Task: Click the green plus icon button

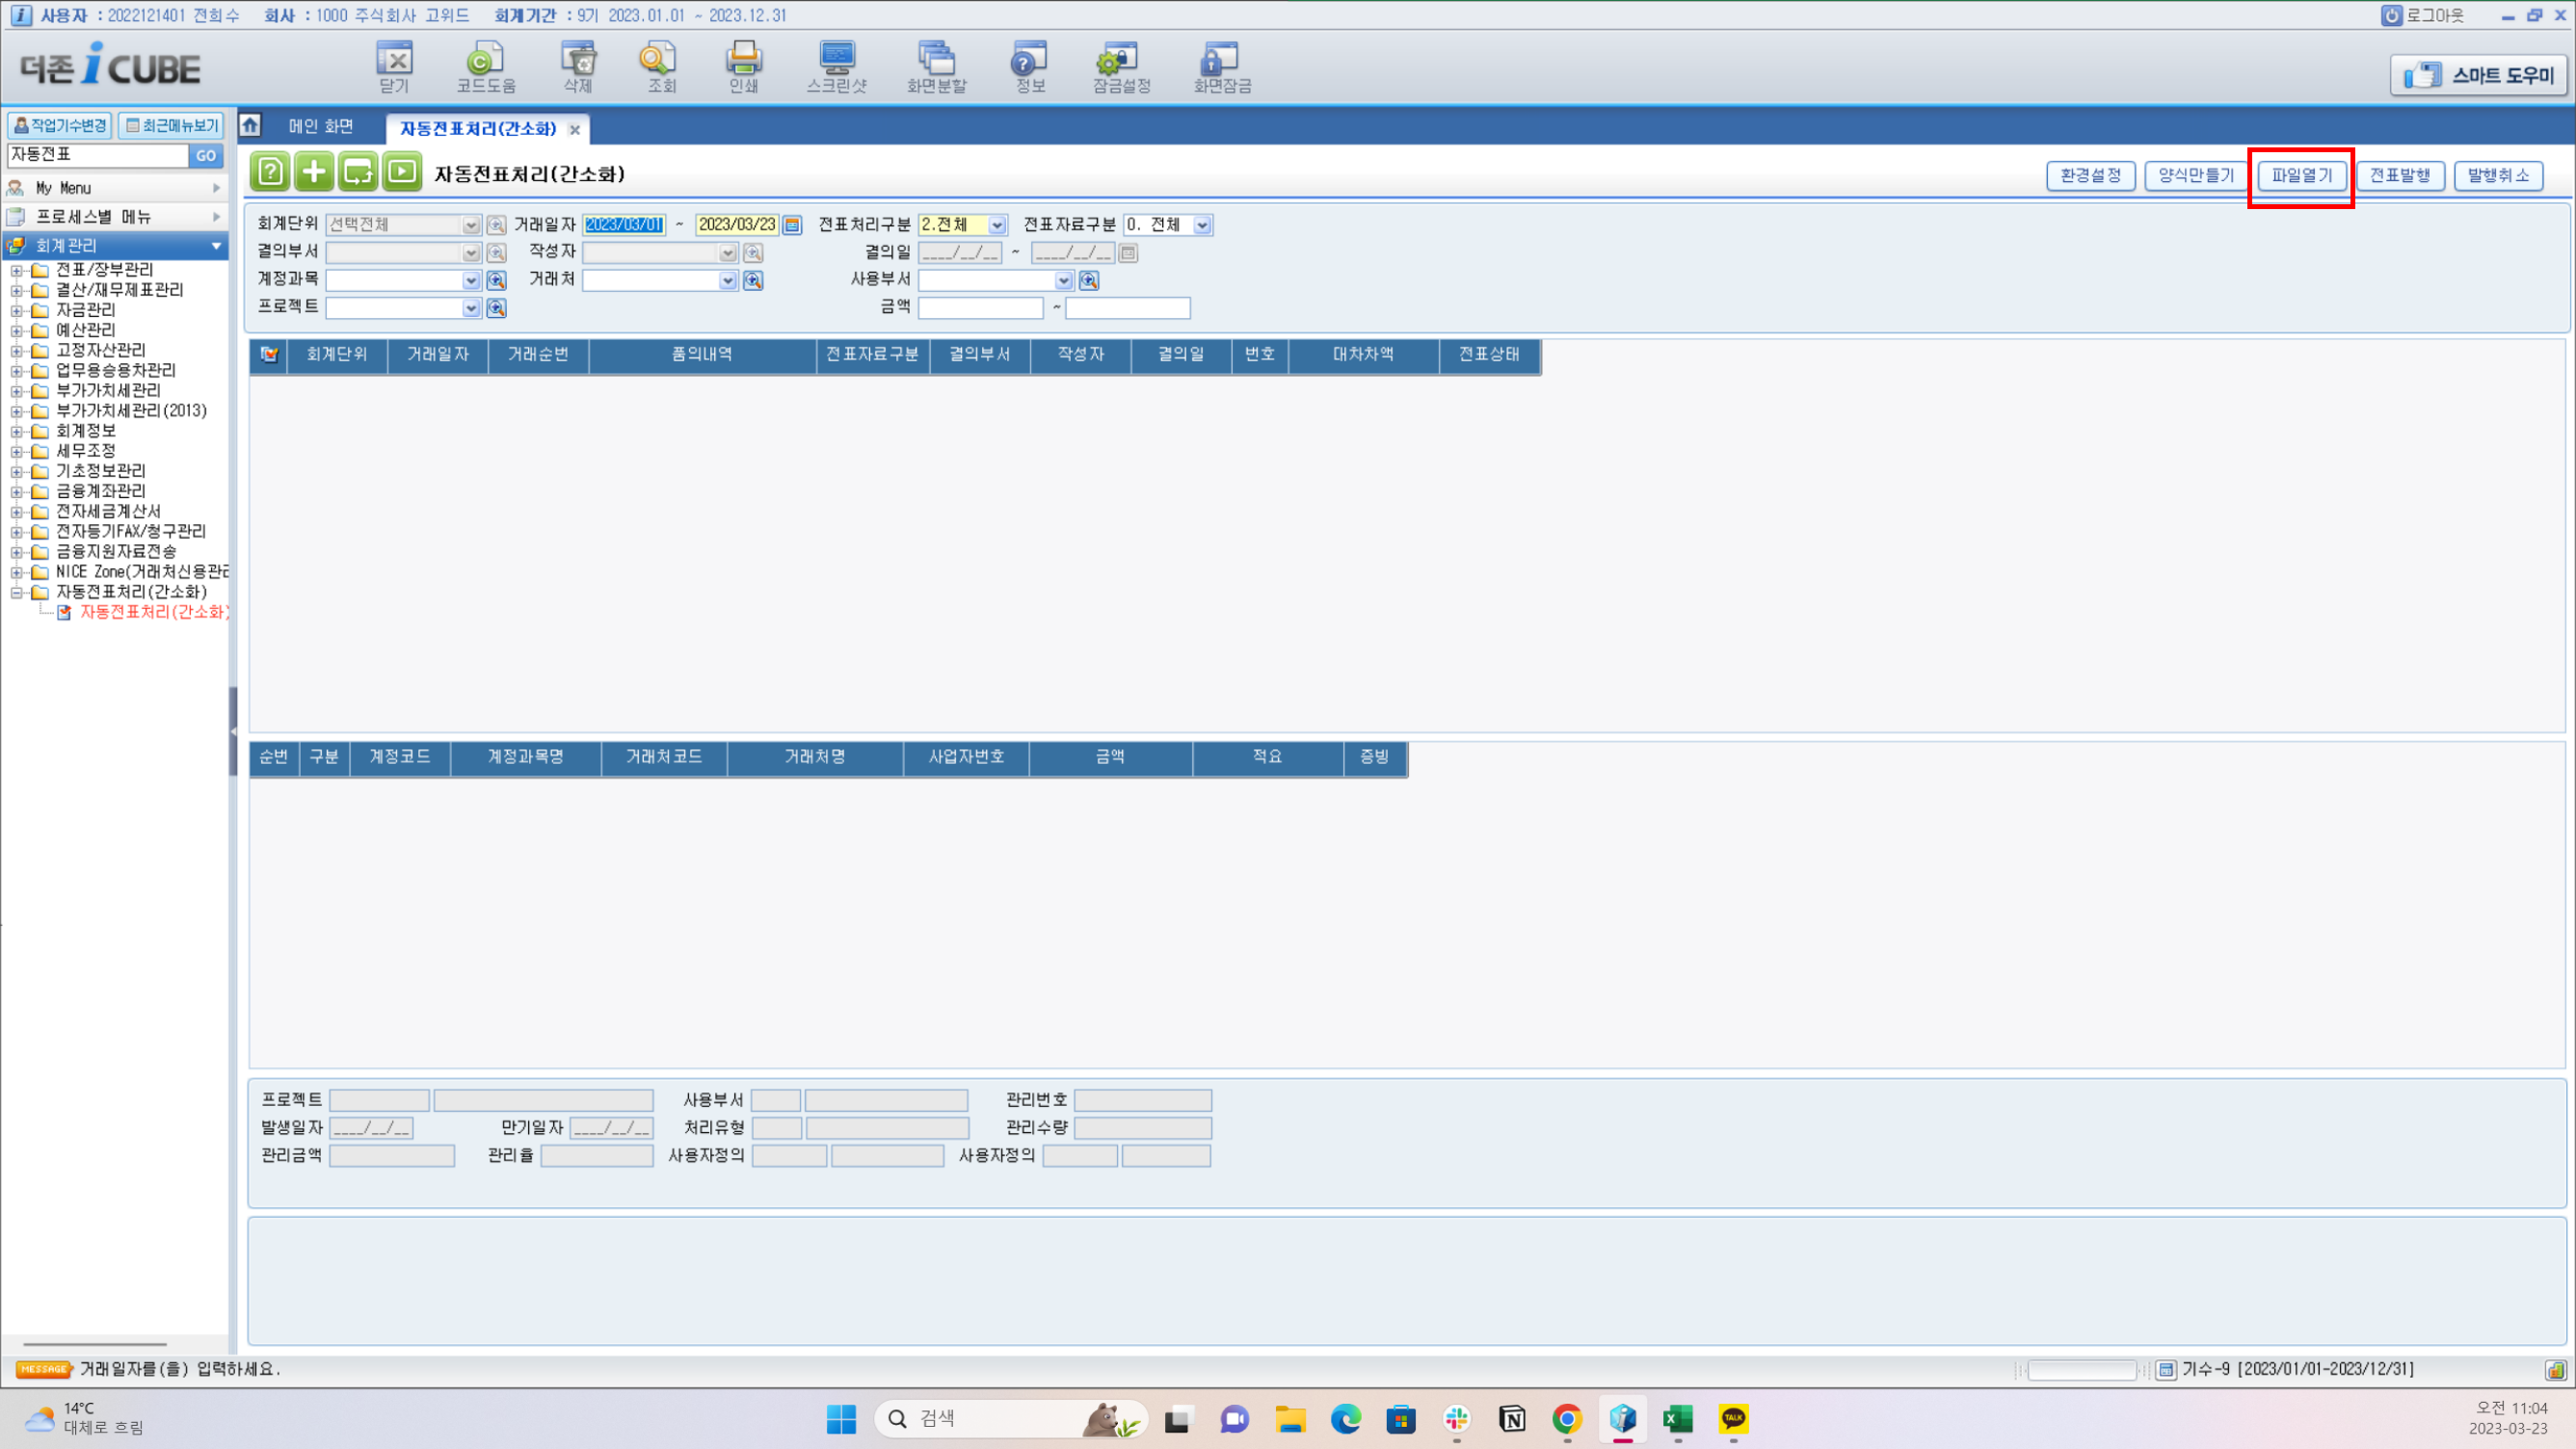Action: tap(314, 172)
